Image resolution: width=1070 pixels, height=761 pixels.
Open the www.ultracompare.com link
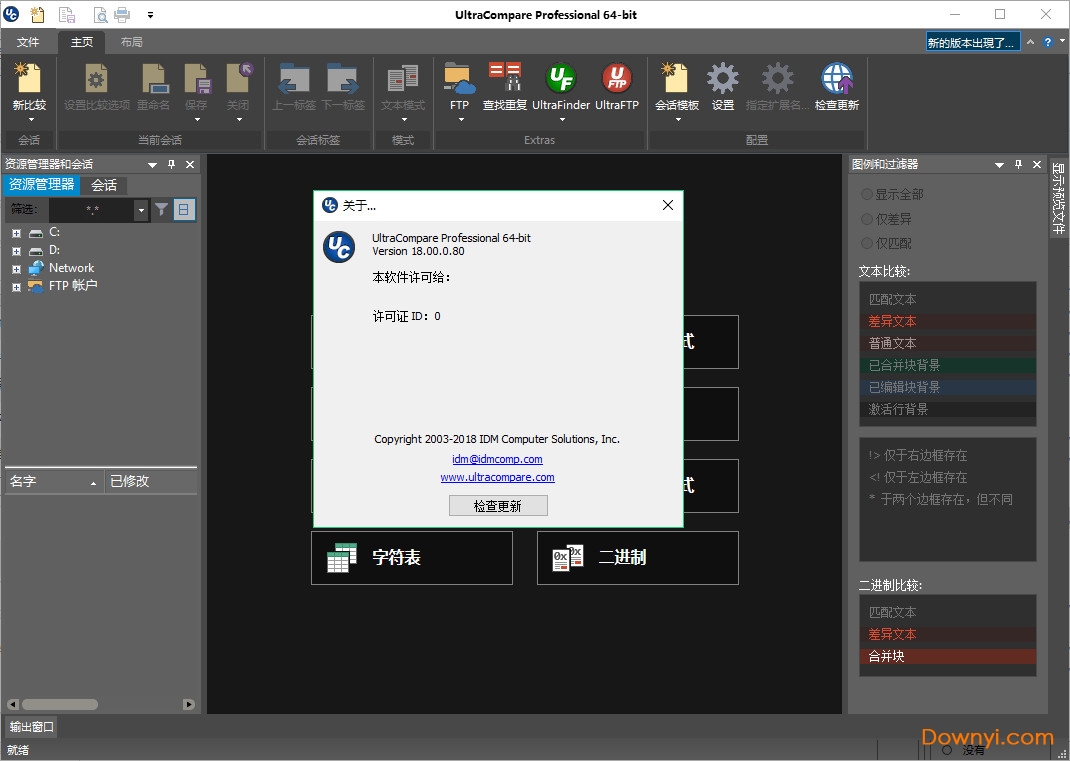tap(497, 477)
